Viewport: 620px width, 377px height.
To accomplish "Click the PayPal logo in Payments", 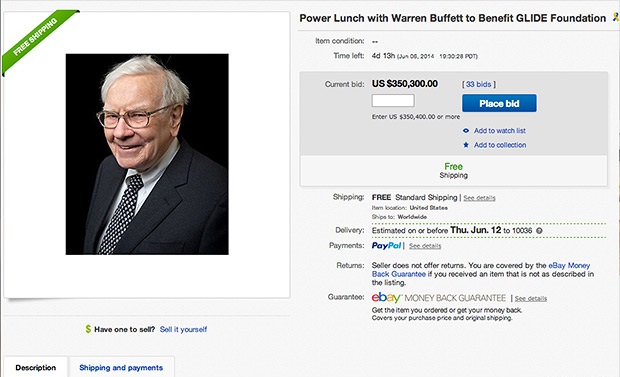I will 386,246.
